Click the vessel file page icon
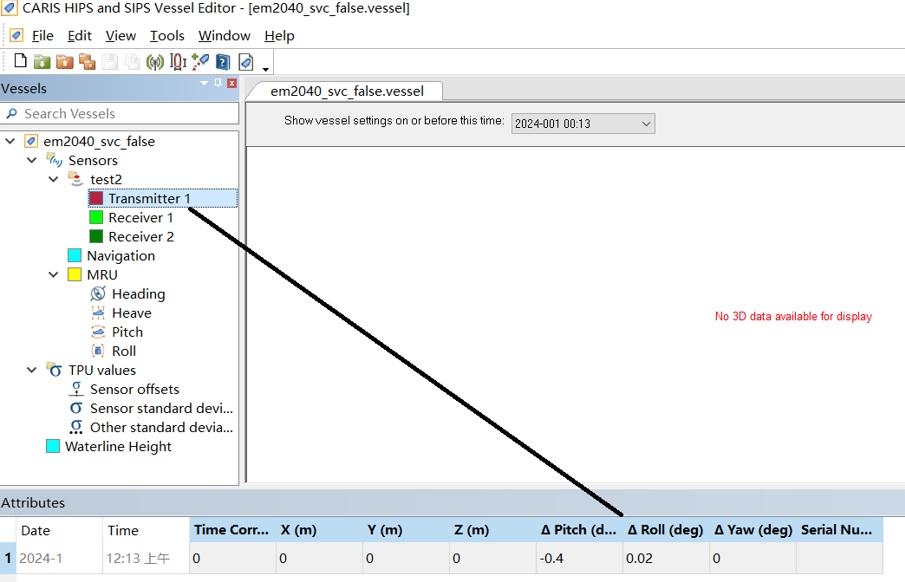This screenshot has width=905, height=582. pos(246,62)
